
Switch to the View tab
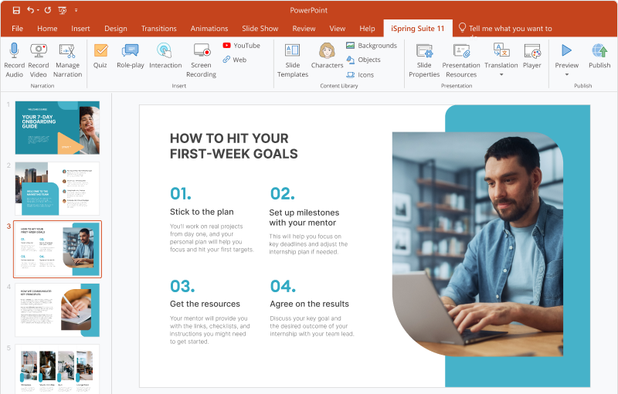(337, 28)
